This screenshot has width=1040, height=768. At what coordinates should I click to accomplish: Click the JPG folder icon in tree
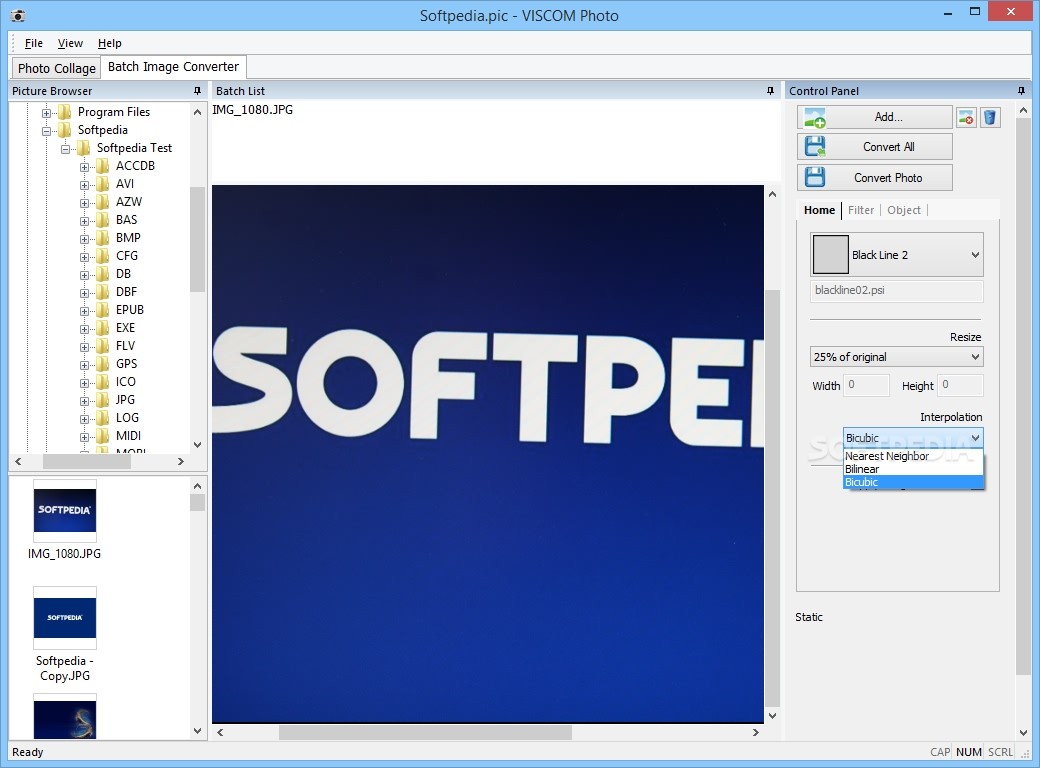coord(102,400)
